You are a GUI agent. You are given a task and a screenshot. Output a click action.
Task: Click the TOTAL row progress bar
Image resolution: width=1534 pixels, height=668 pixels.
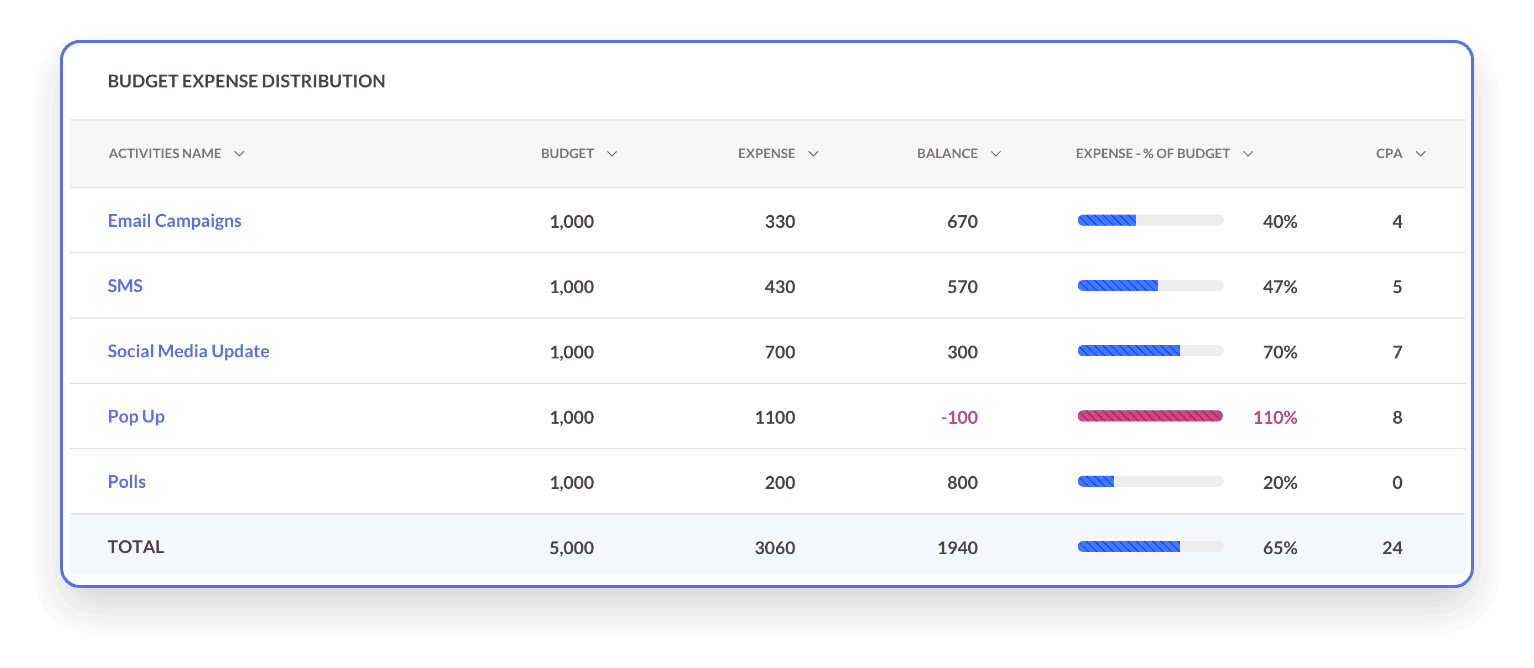pyautogui.click(x=1150, y=547)
